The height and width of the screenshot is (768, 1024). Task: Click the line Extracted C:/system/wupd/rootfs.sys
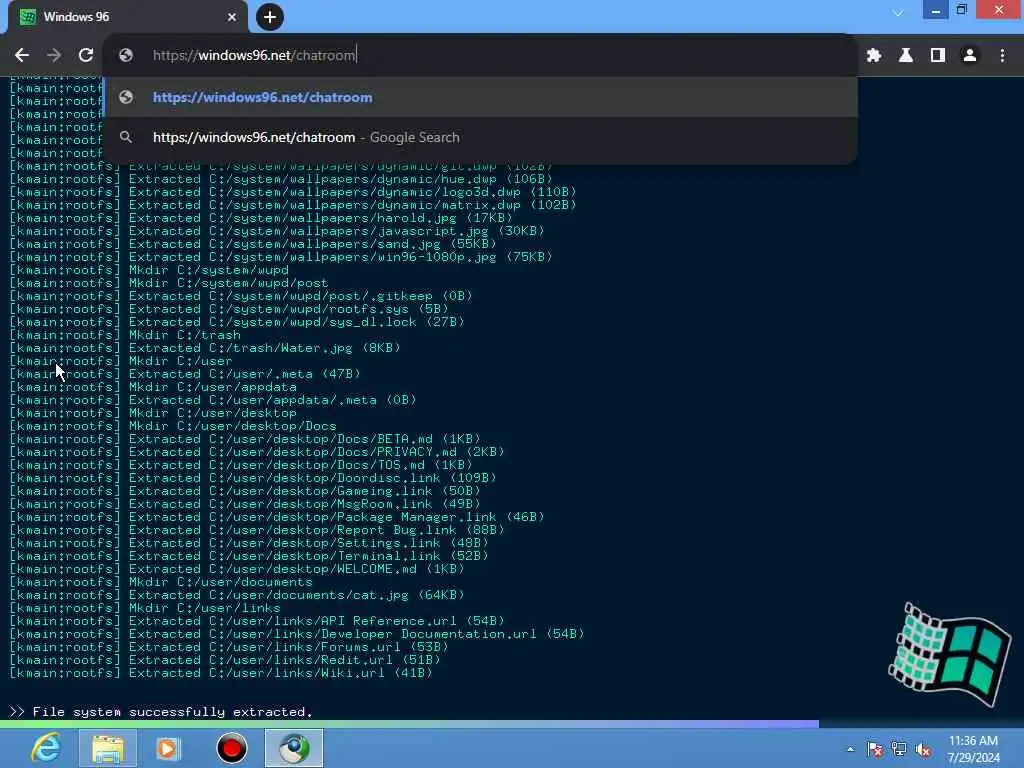pos(229,308)
